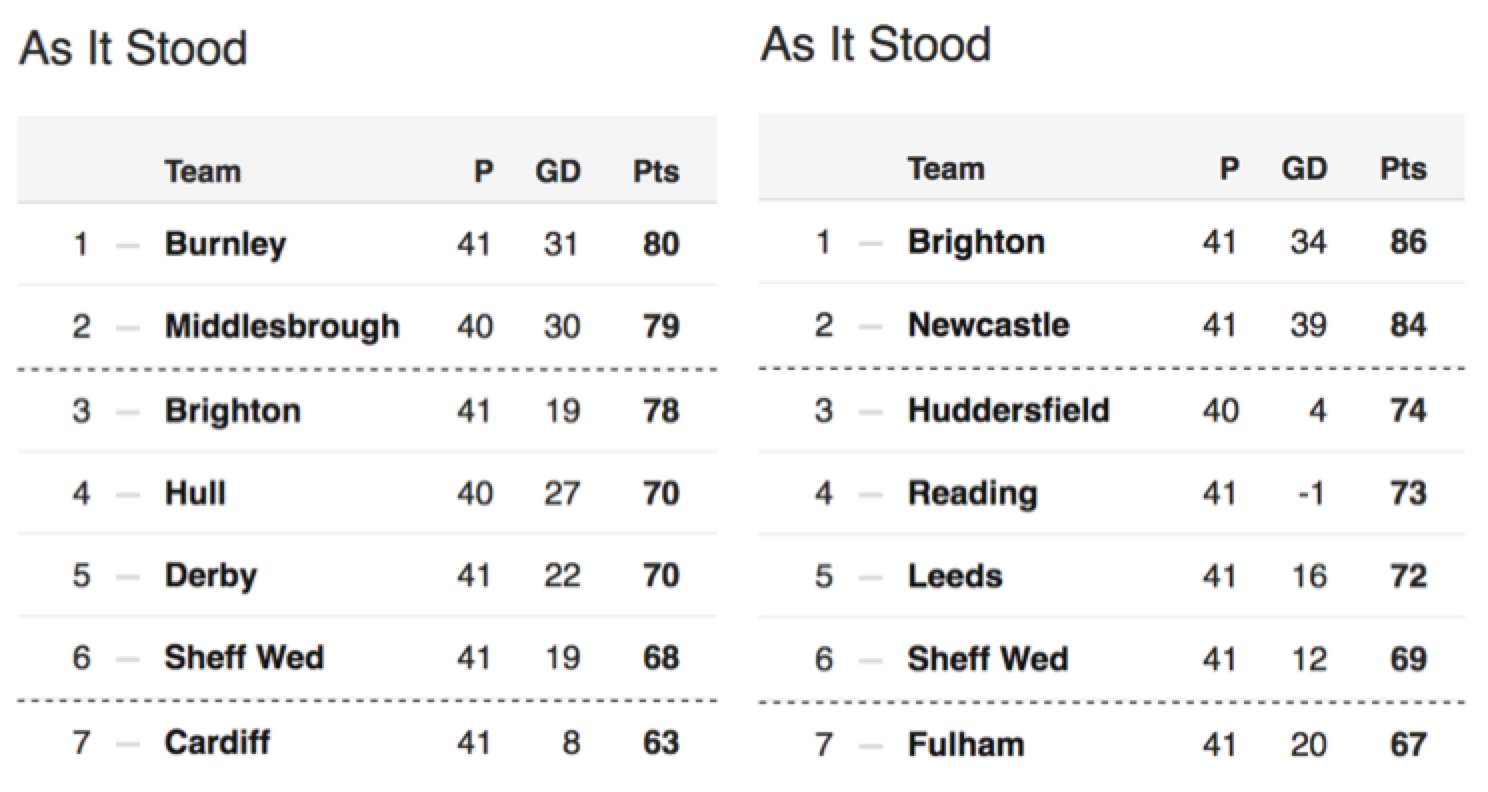The image size is (1488, 792).
Task: Select Derby in fifth place
Action: (210, 576)
